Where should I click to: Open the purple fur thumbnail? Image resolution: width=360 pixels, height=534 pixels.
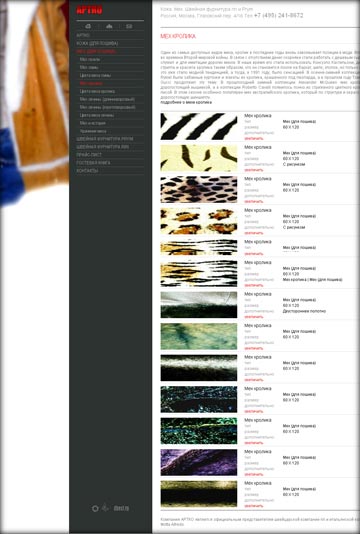pyautogui.click(x=199, y=462)
